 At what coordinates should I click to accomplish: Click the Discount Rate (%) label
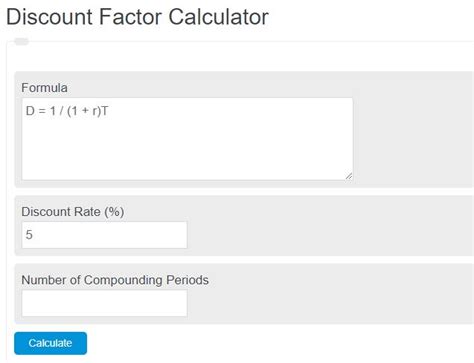click(x=73, y=212)
